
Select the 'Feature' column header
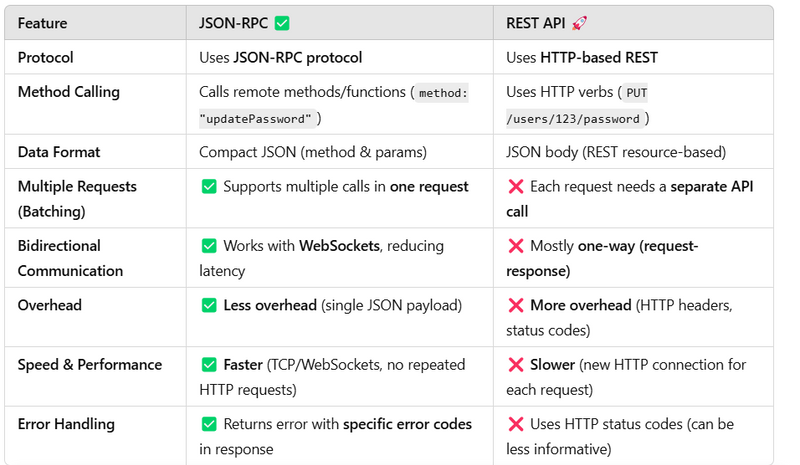[x=42, y=23]
